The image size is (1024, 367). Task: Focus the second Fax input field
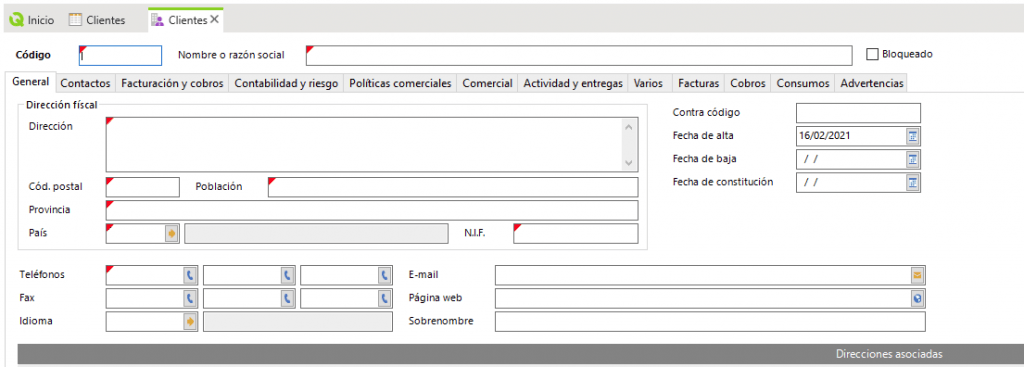coord(242,298)
